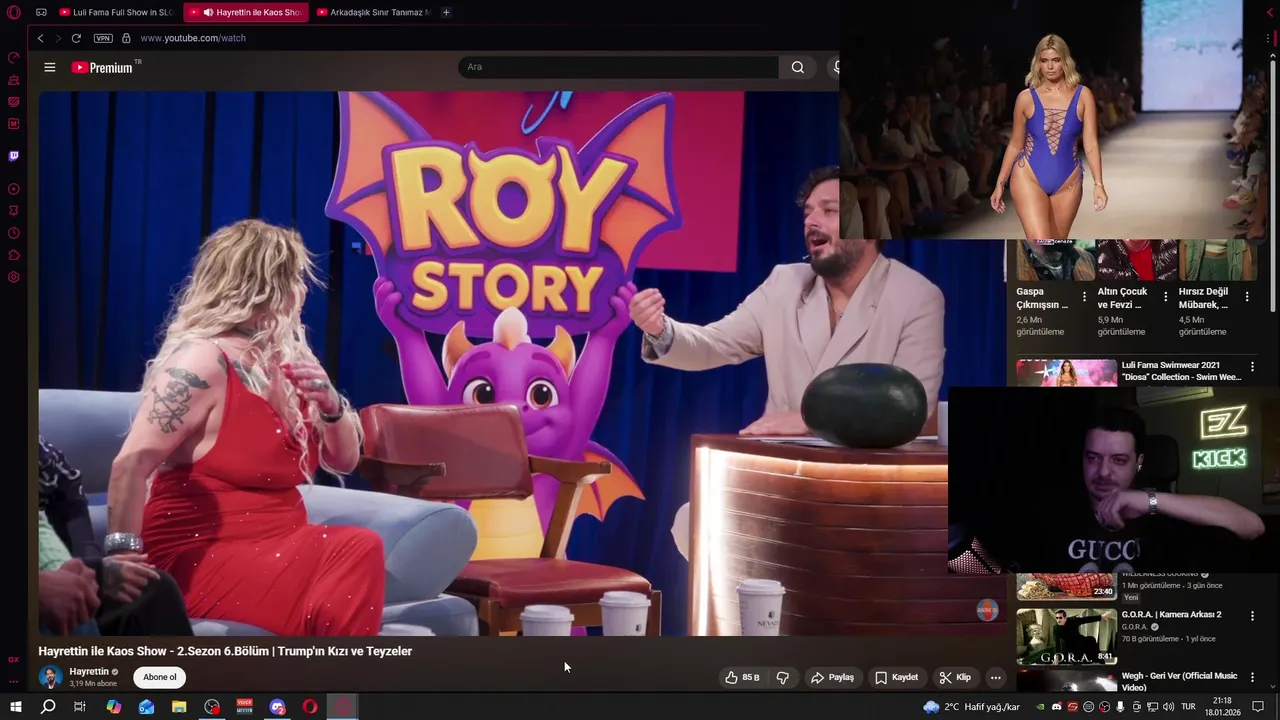Open Voicemeeter app from the taskbar
This screenshot has height=720, width=1280.
point(245,707)
